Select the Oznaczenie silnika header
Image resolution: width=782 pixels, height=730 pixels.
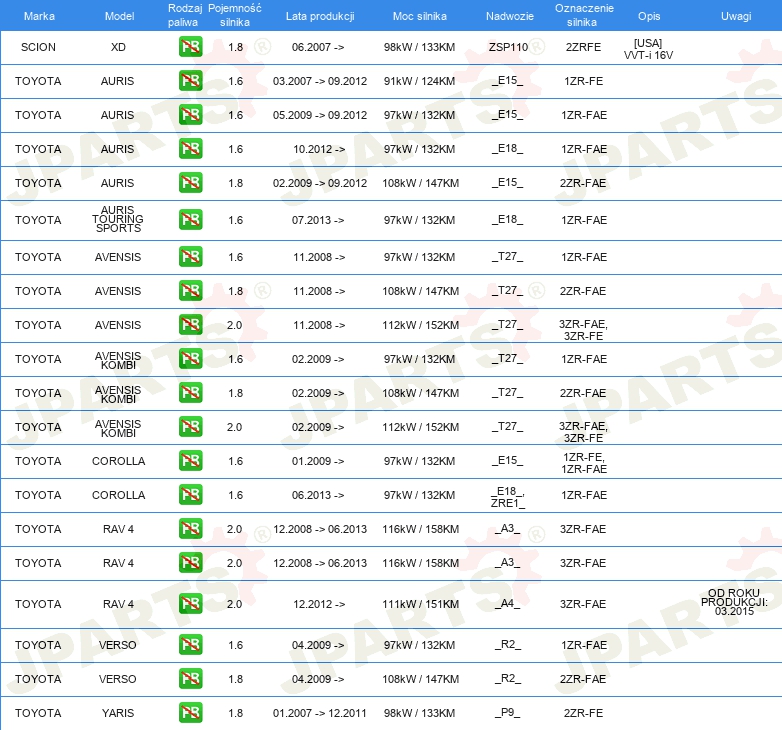point(583,15)
